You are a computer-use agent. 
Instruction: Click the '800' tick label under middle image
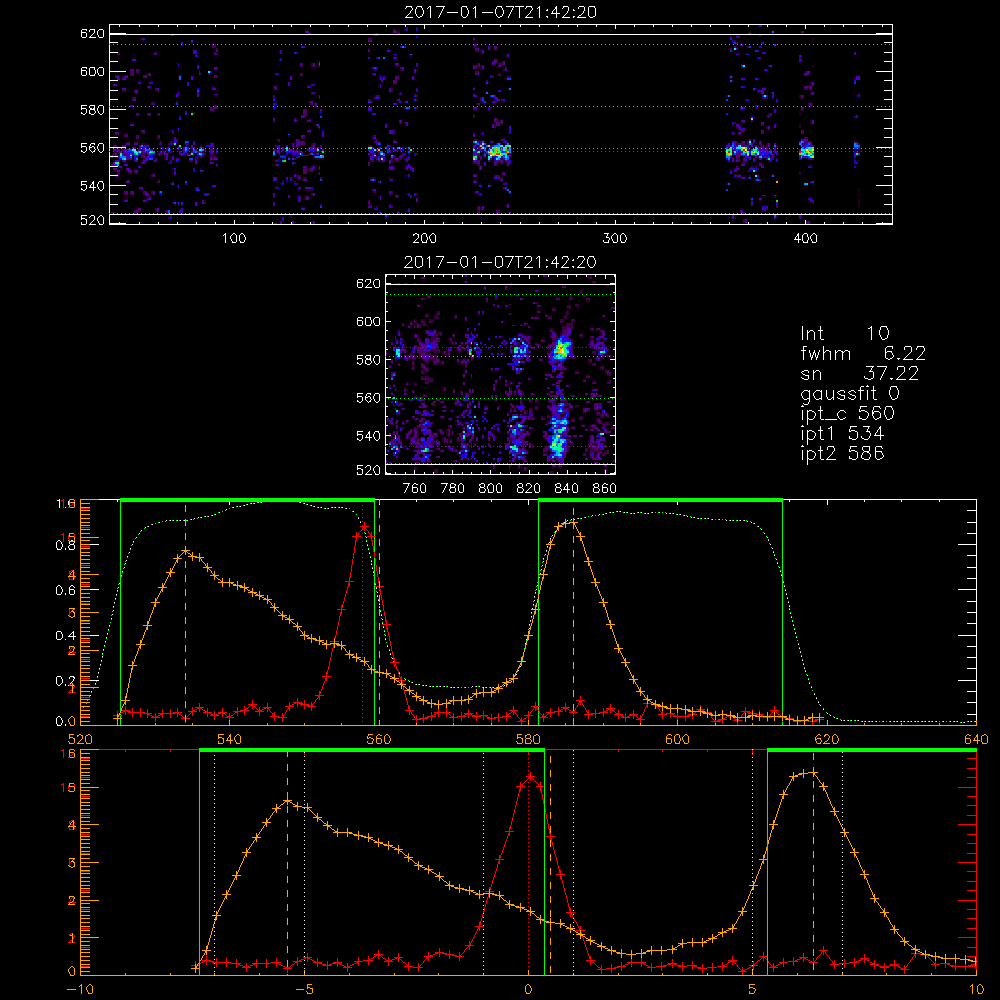pos(490,489)
